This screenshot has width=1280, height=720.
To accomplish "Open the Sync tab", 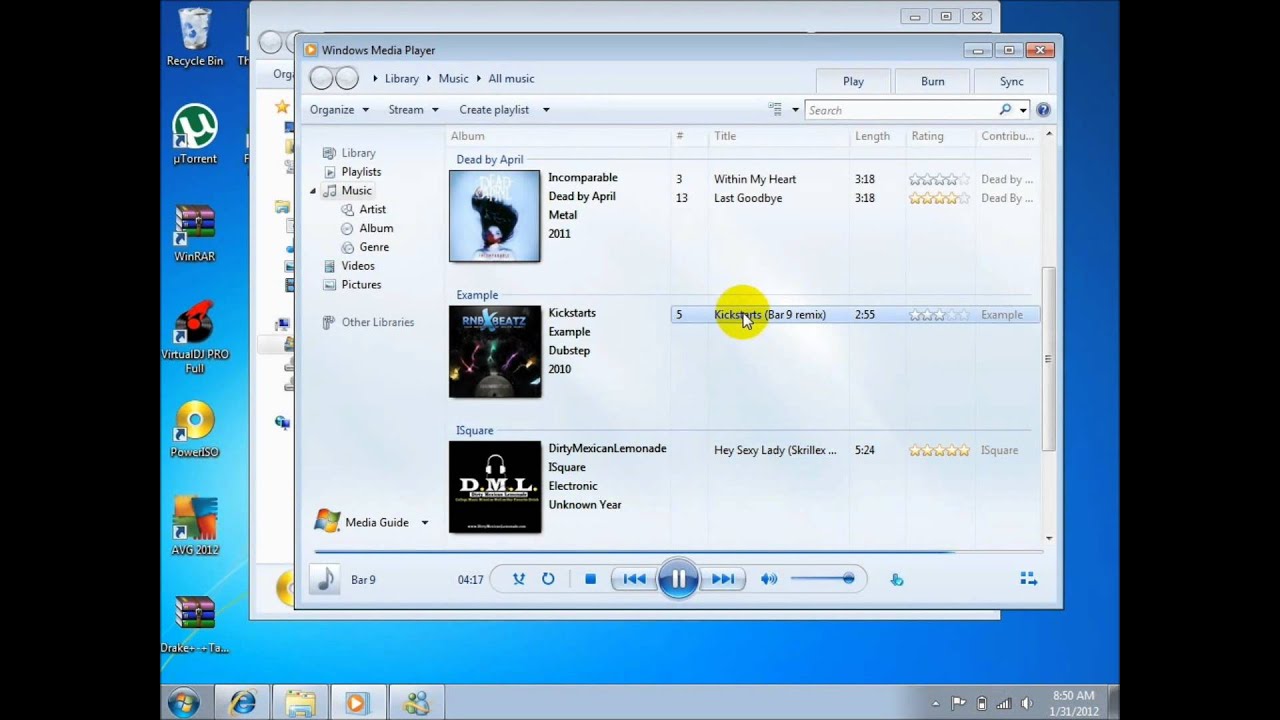I will tap(1012, 81).
